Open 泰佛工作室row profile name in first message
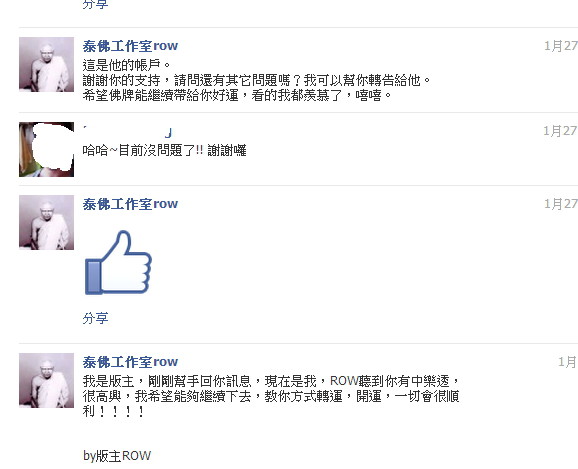Screen dimensions: 578x469 [130, 46]
